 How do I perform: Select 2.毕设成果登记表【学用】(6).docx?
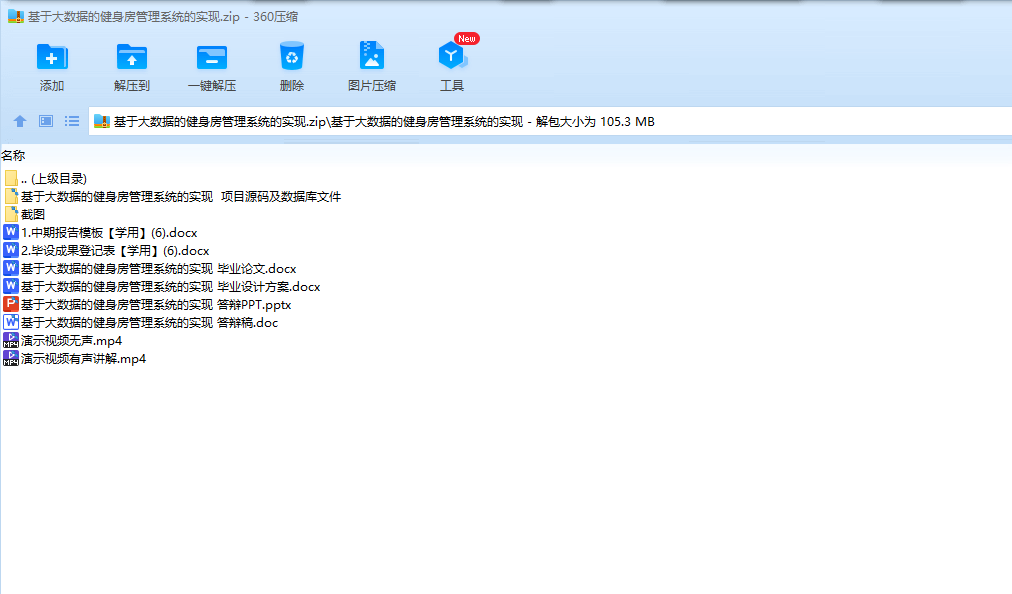(106, 251)
